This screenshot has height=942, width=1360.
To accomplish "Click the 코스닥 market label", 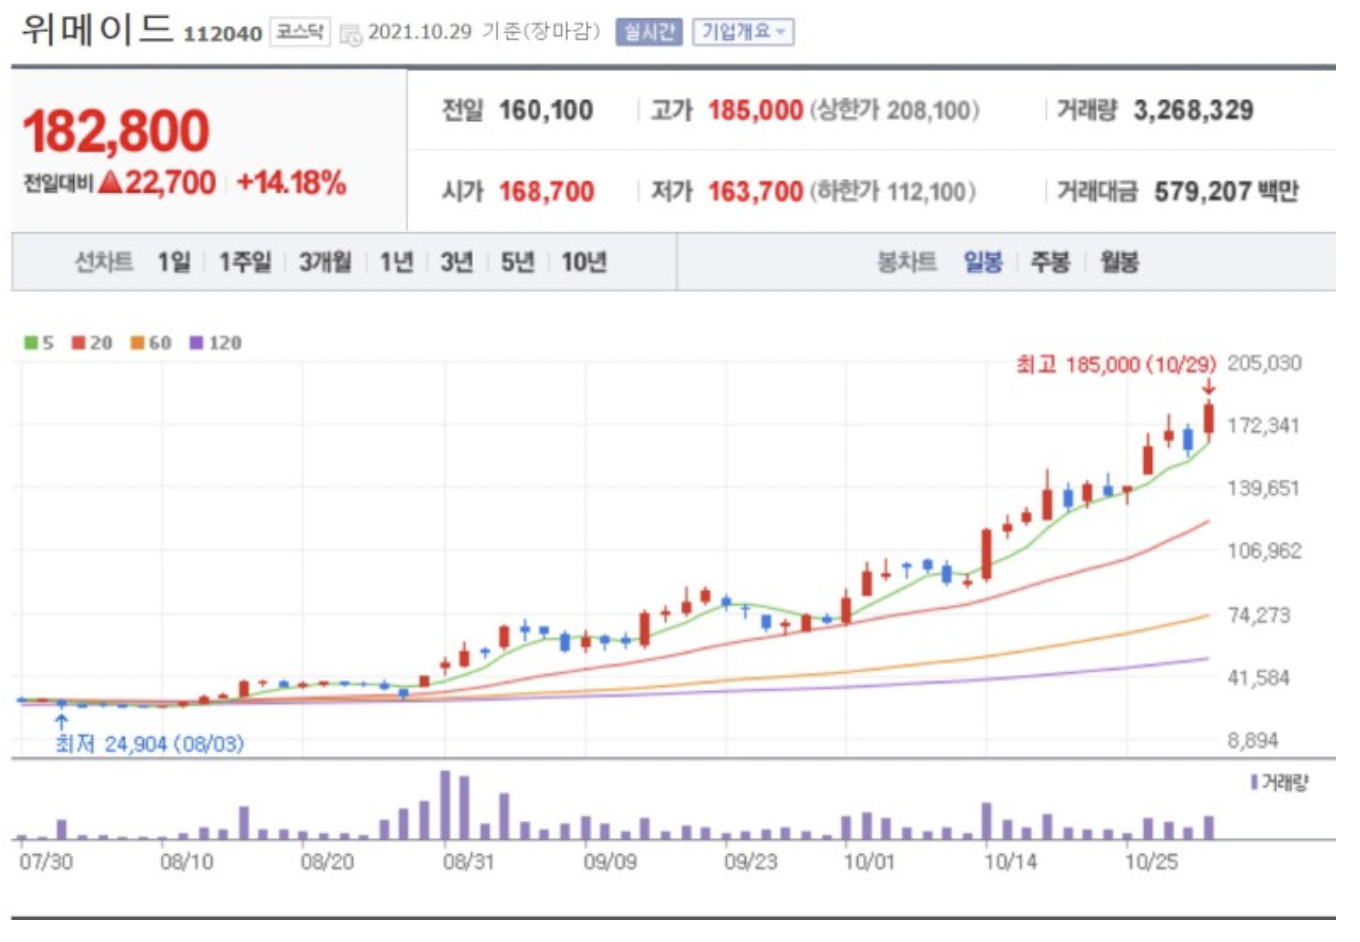I will click(299, 32).
